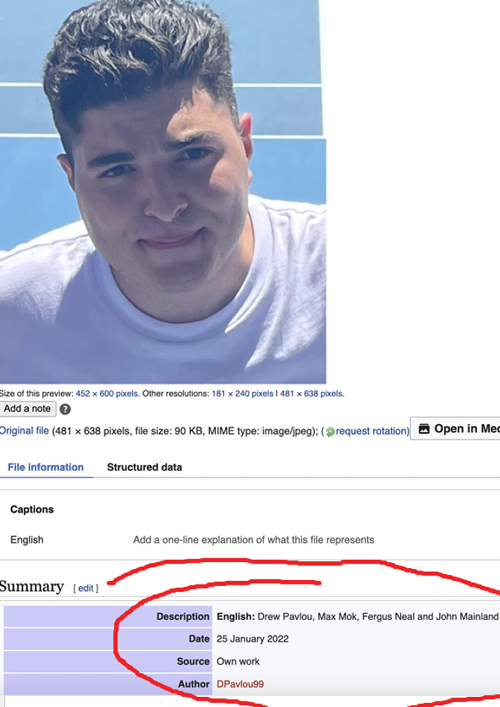Screen dimensions: 500x707
Task: Click the Captions heading
Action: tap(32, 510)
